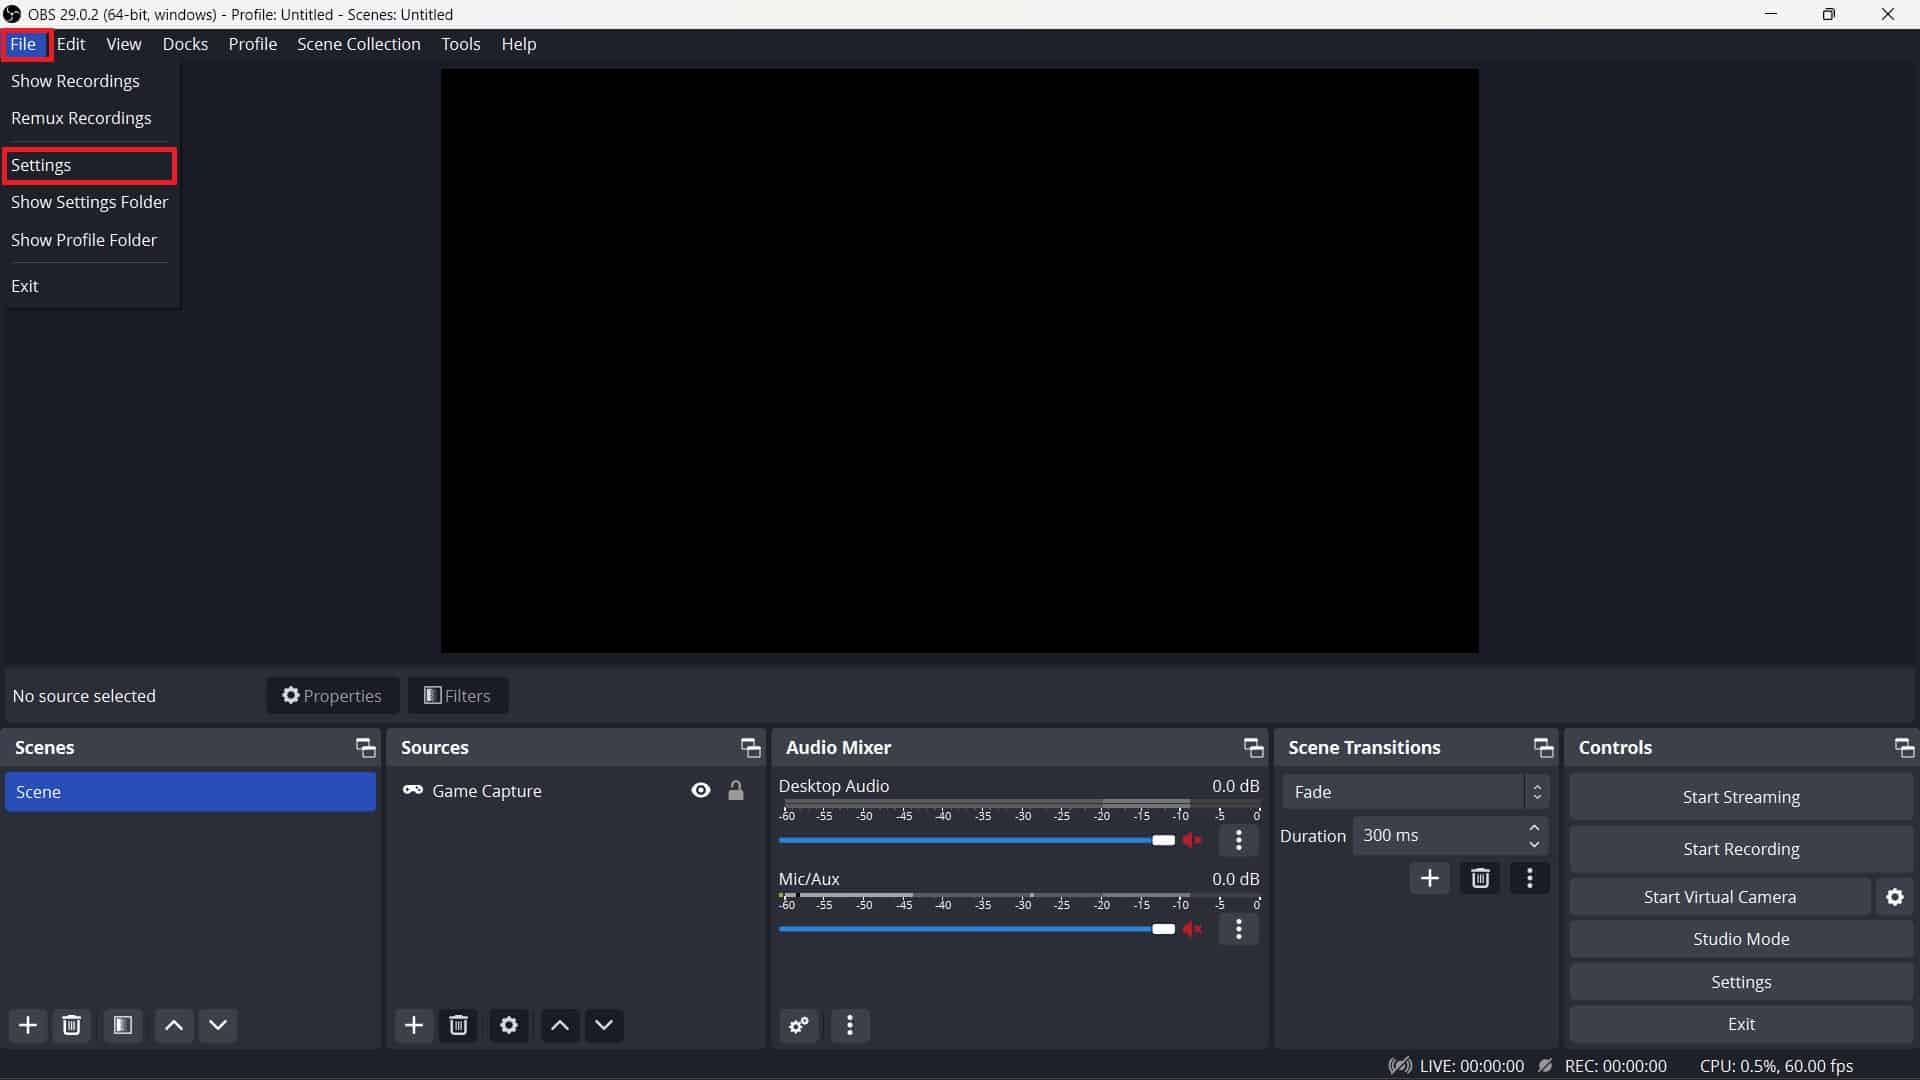Click the audio mixer advanced audio settings icon
Screen dimensions: 1920x1080
pos(798,1025)
